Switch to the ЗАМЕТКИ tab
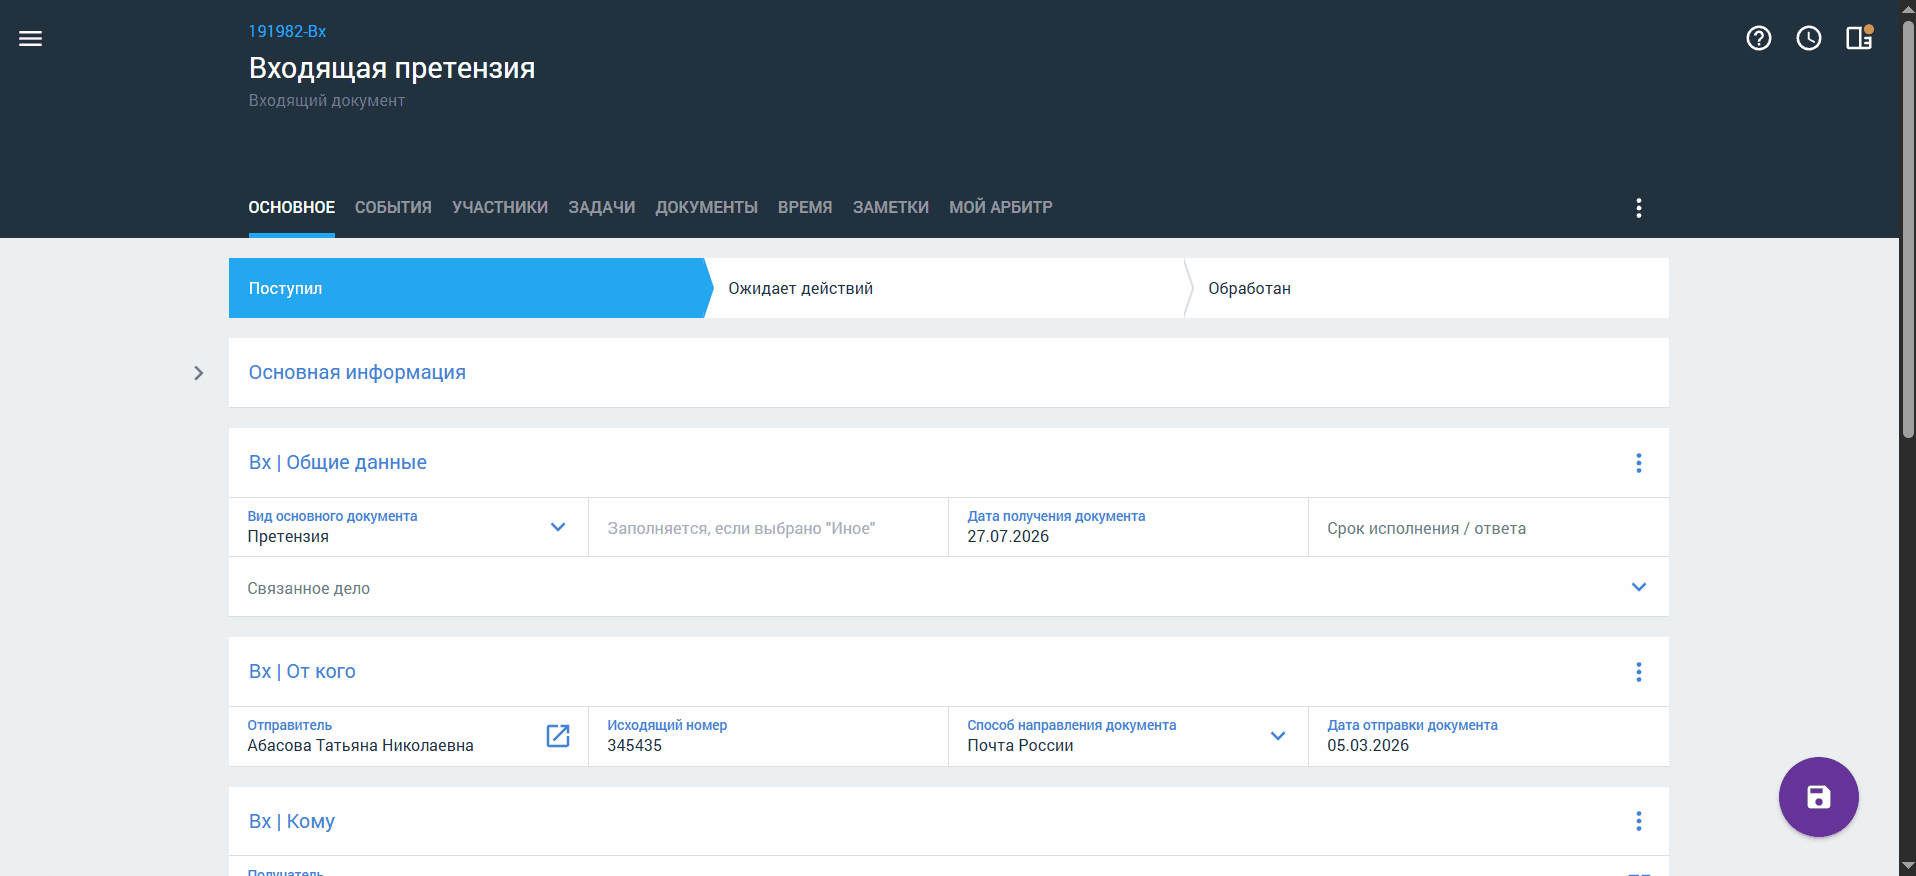Screen dimensions: 1916x876 tap(891, 208)
